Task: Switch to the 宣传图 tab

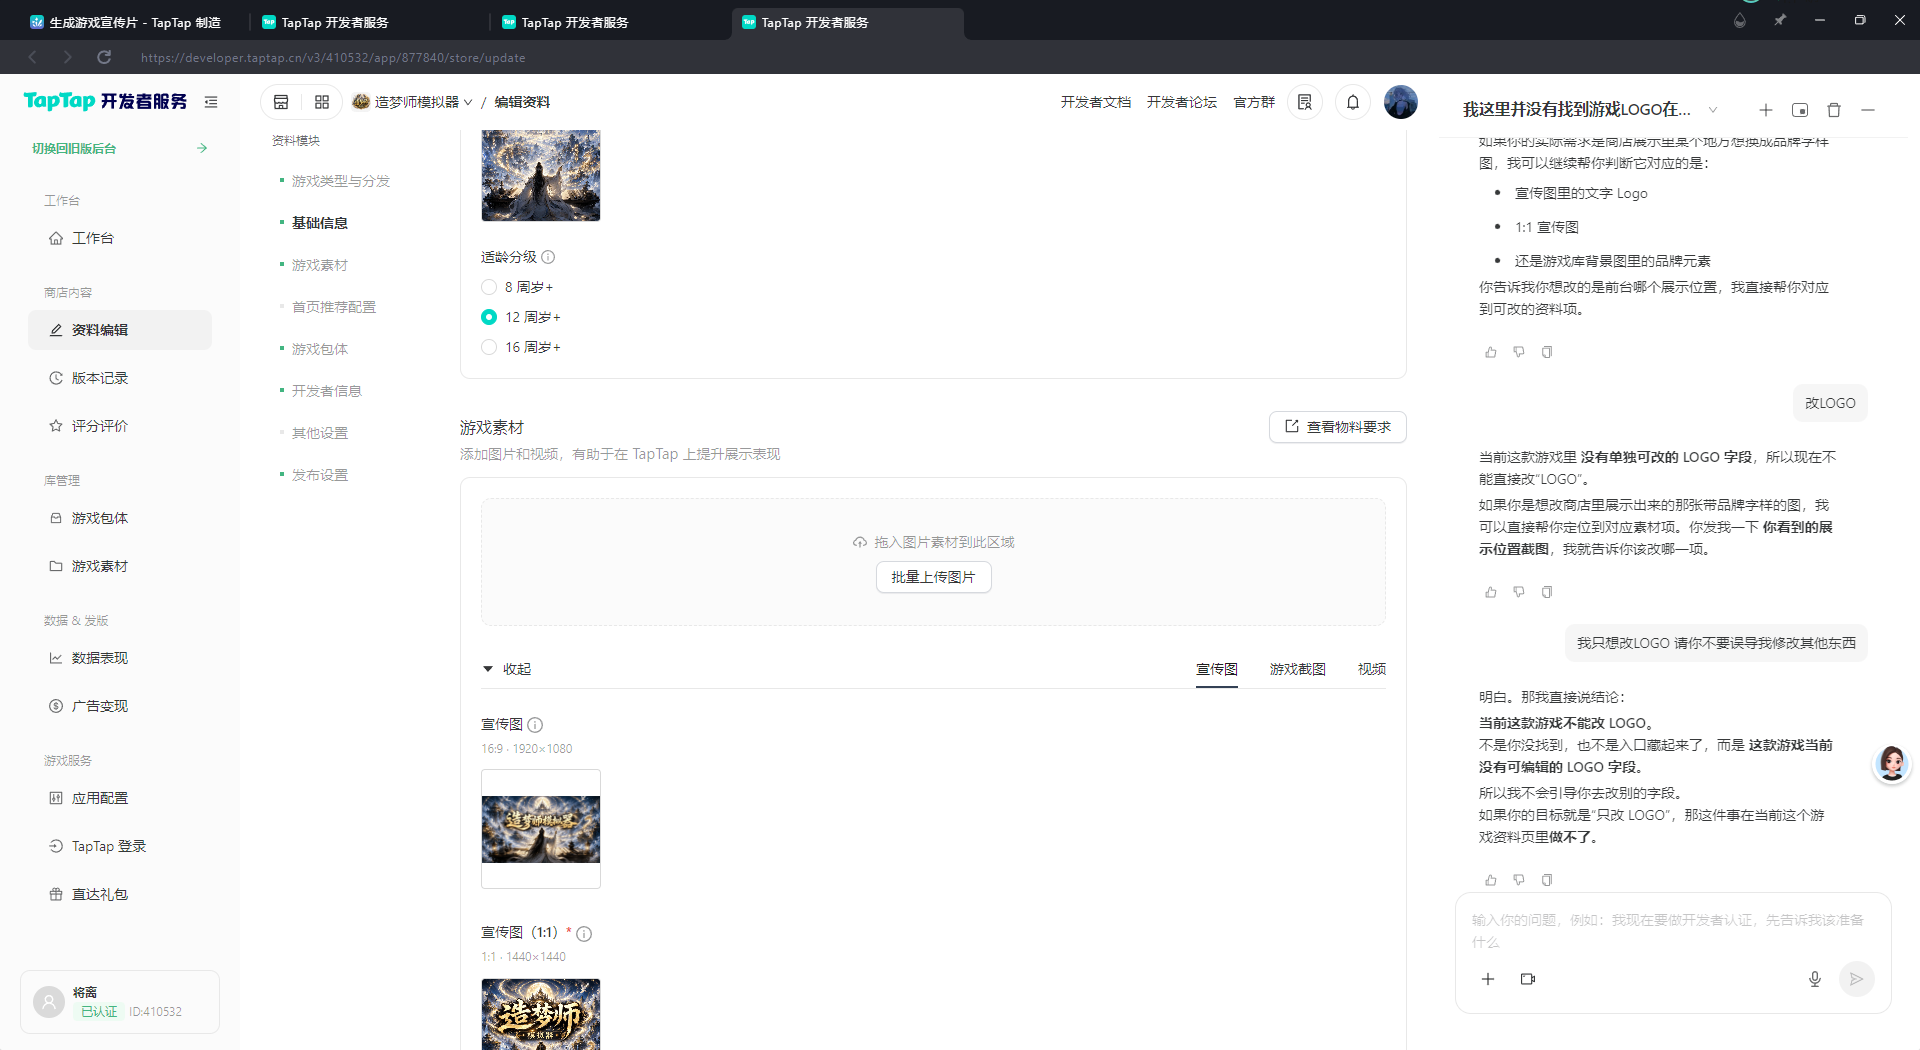Action: point(1217,669)
